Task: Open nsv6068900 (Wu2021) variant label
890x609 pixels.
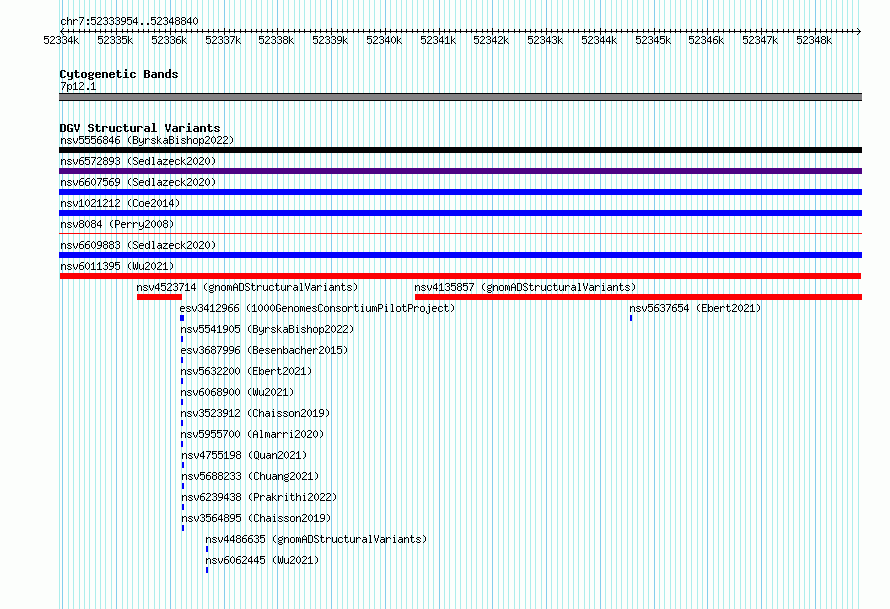Action: pyautogui.click(x=237, y=392)
